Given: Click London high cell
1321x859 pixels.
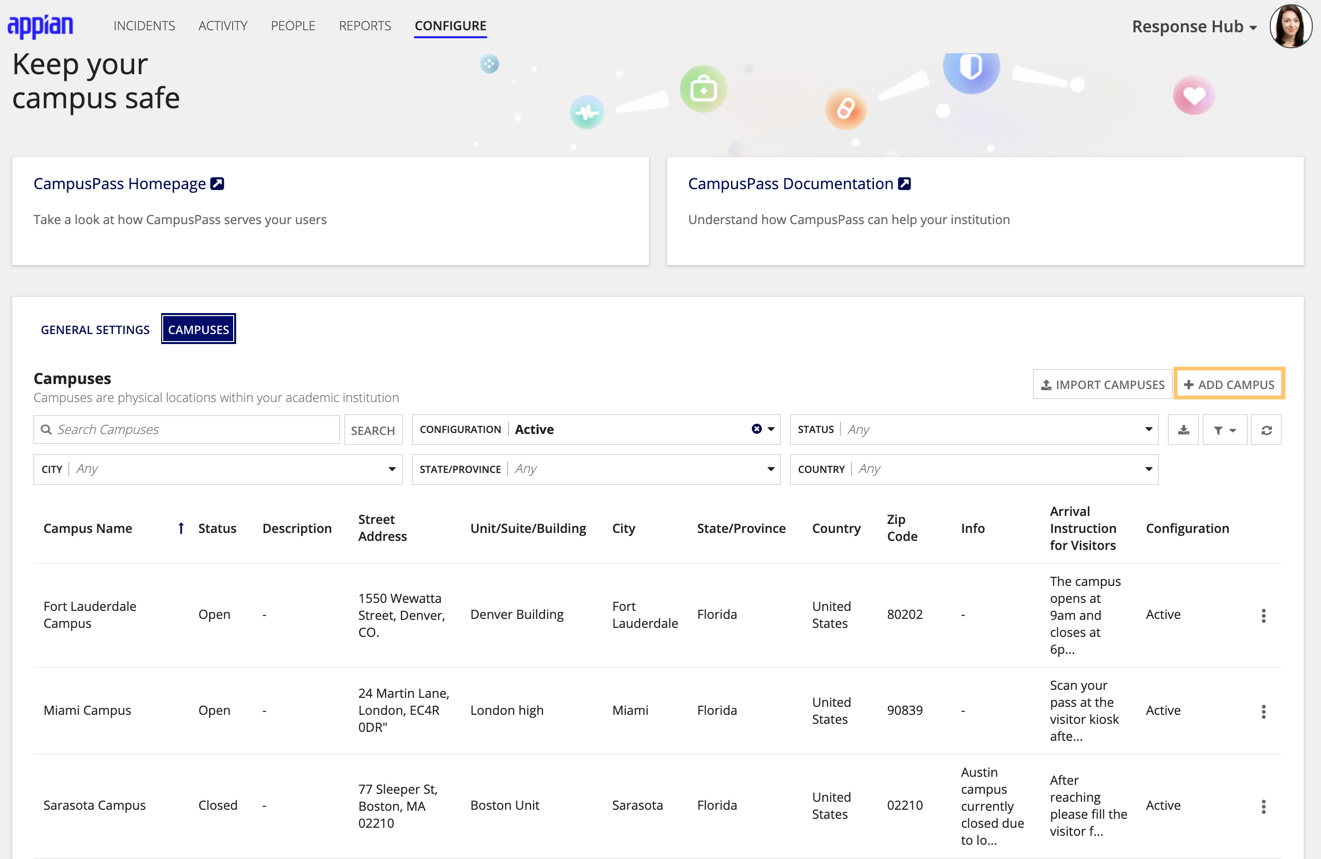Looking at the screenshot, I should click(x=507, y=711).
